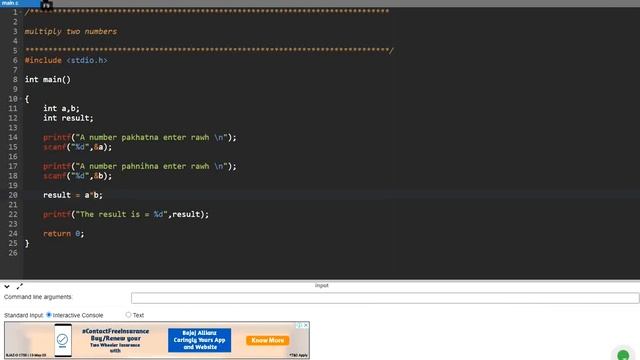Select the Interactive Console radio button
Screen dimensions: 640x360
49,315
